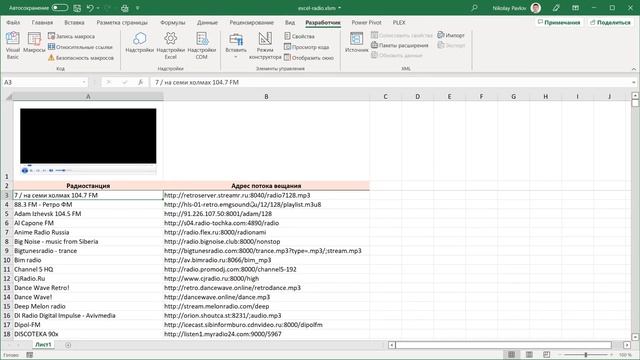Undo the last action
The width and height of the screenshot is (640, 360).
(90, 8)
